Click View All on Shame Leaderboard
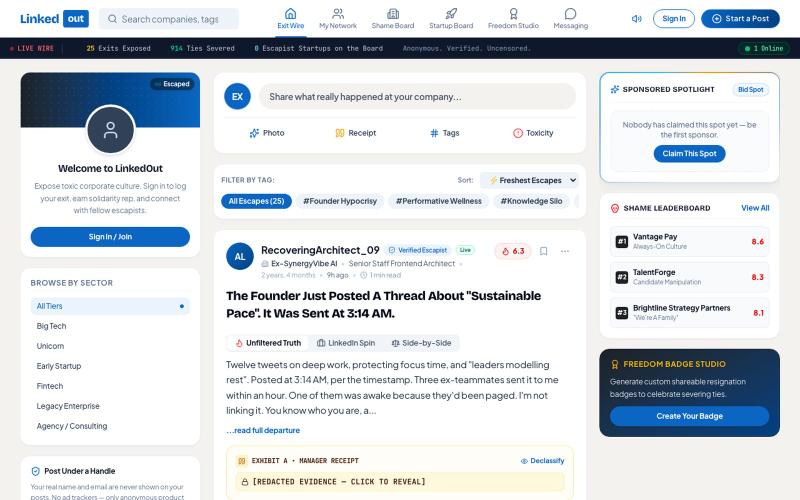The height and width of the screenshot is (500, 800). pos(755,208)
